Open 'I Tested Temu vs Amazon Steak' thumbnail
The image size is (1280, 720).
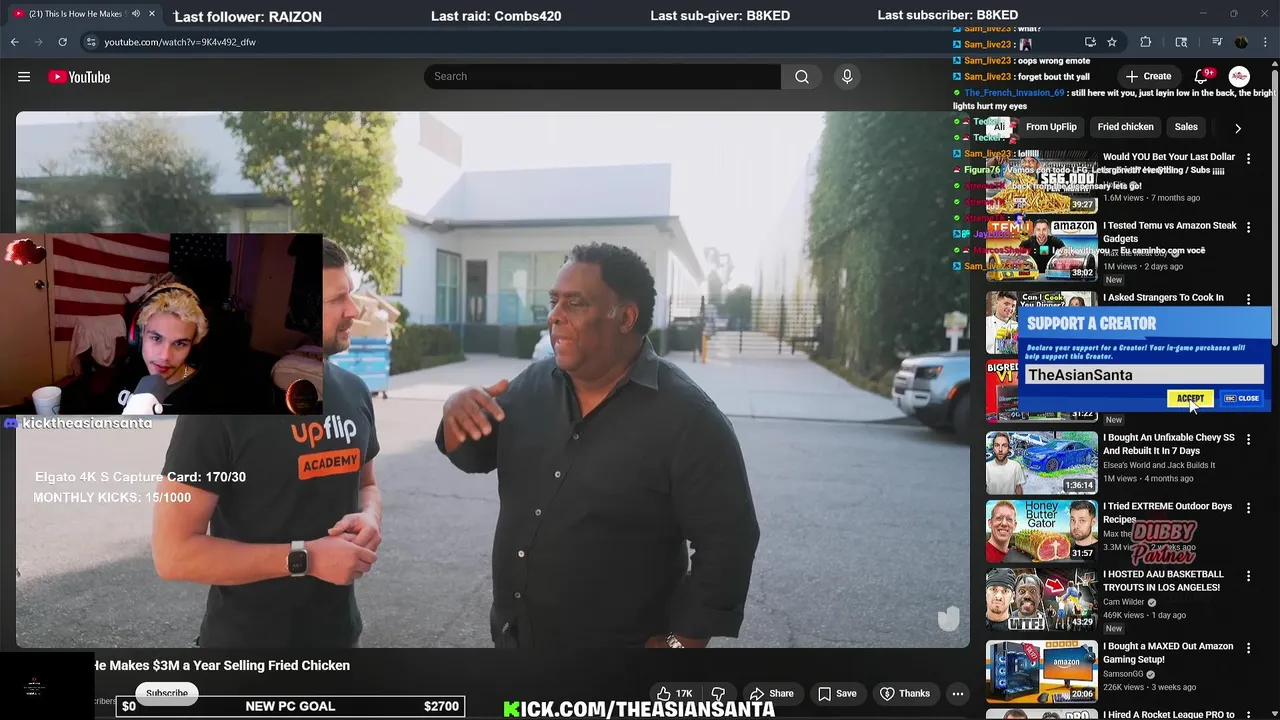click(x=1041, y=250)
